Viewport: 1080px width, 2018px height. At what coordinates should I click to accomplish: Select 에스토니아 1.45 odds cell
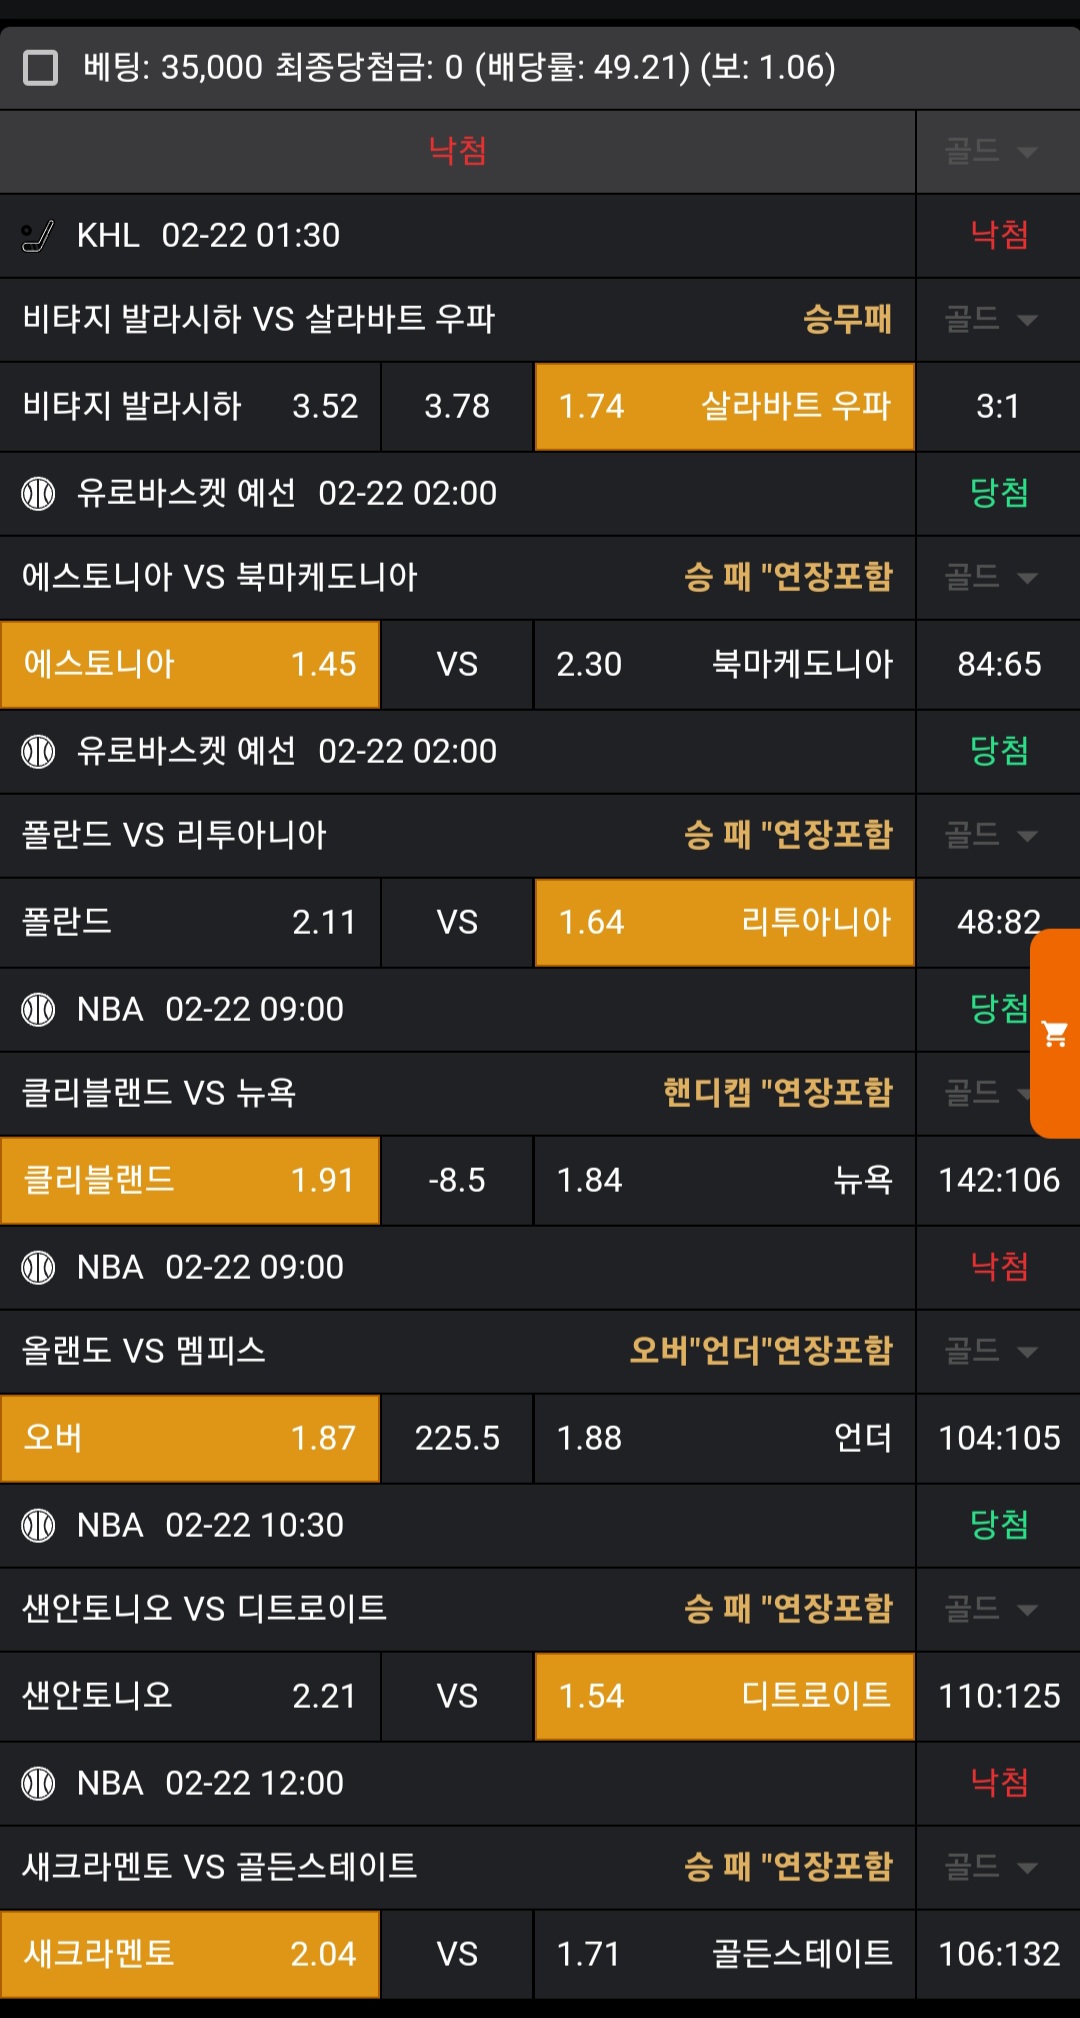tap(190, 664)
